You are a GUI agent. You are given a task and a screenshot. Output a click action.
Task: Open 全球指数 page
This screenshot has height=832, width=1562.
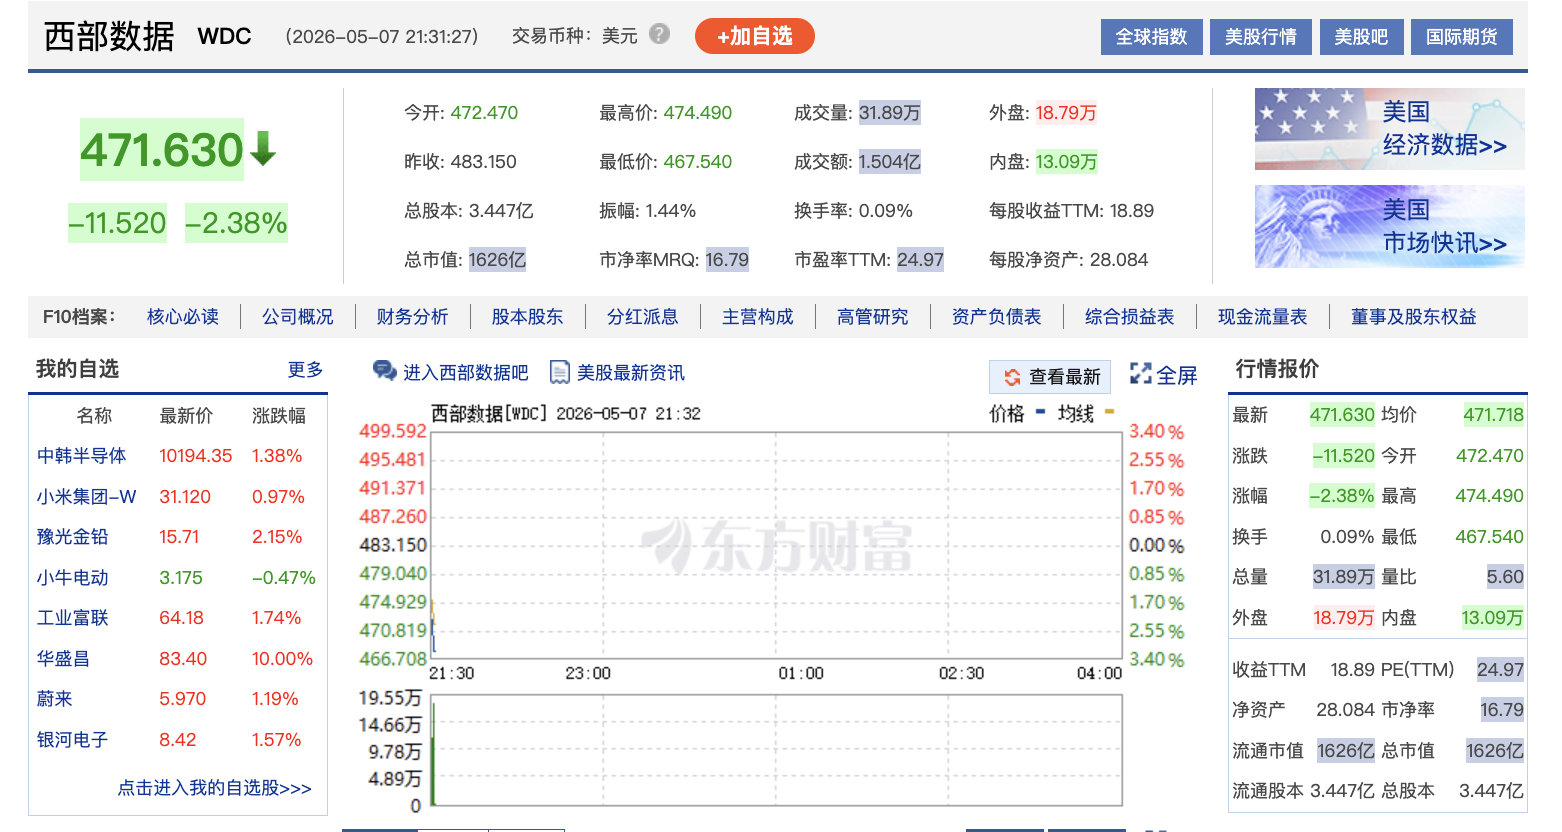tap(1151, 37)
